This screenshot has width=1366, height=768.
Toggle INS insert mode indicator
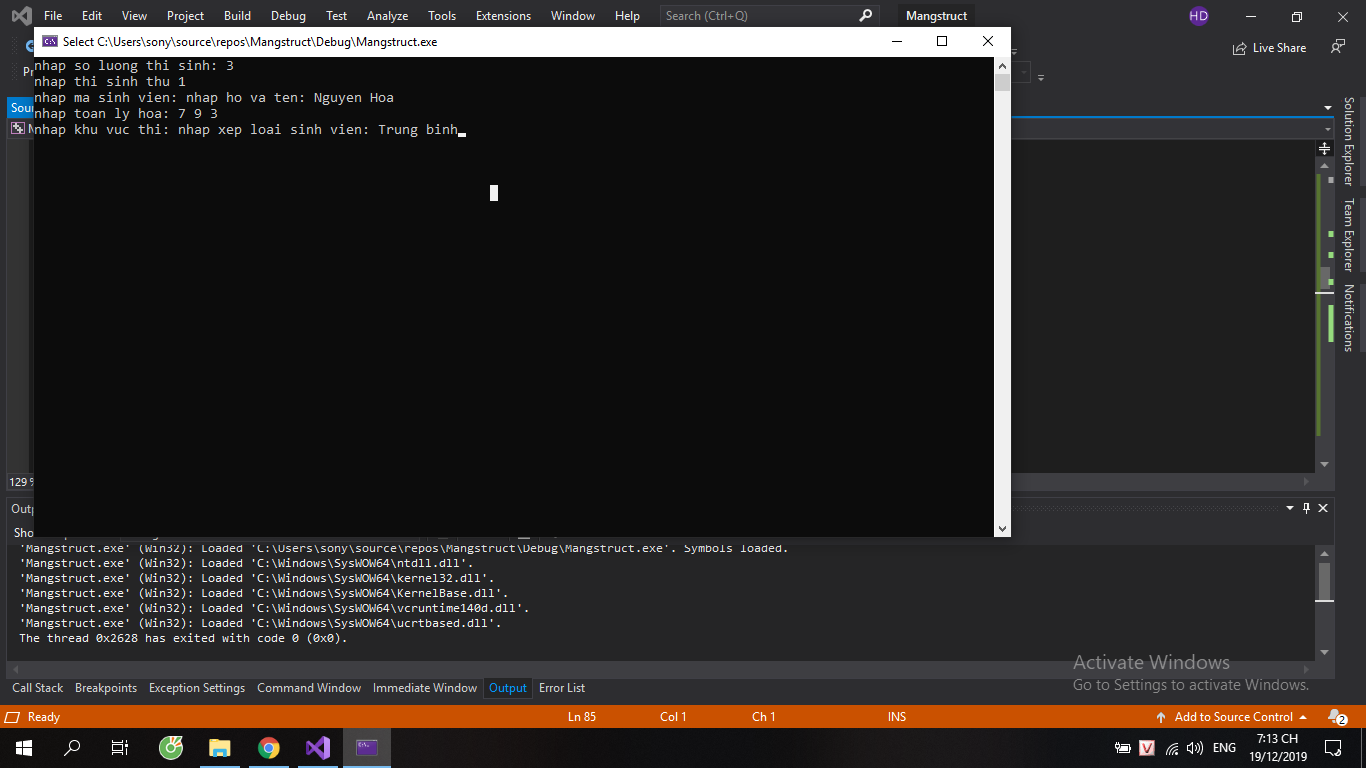coord(896,717)
